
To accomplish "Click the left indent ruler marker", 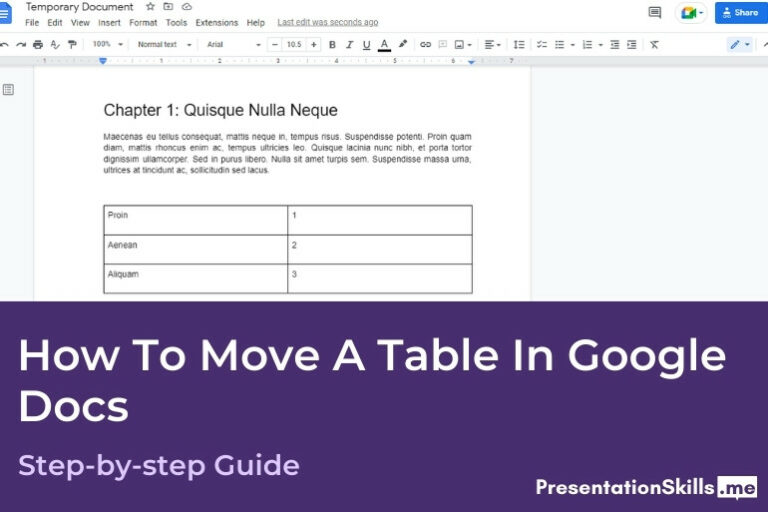I will pyautogui.click(x=103, y=61).
